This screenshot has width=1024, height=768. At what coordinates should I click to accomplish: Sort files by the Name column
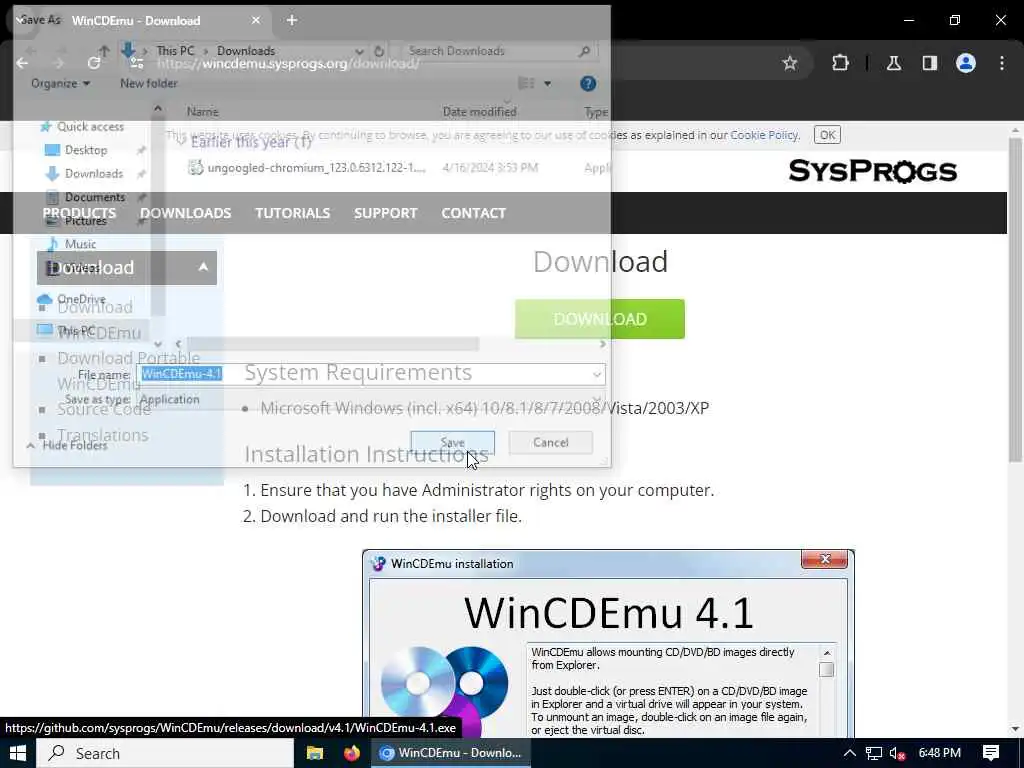[x=202, y=112]
